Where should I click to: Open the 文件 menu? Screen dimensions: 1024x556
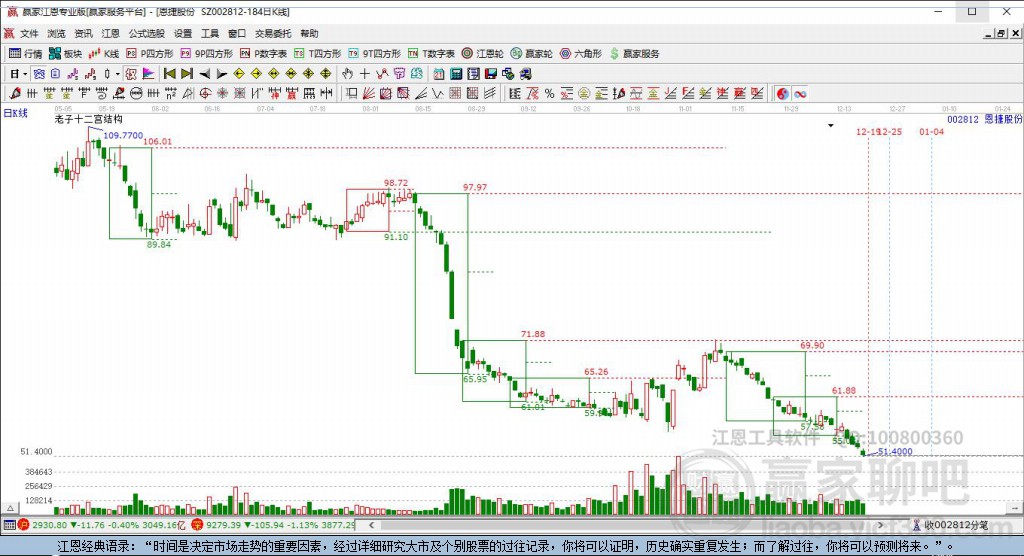pos(29,33)
